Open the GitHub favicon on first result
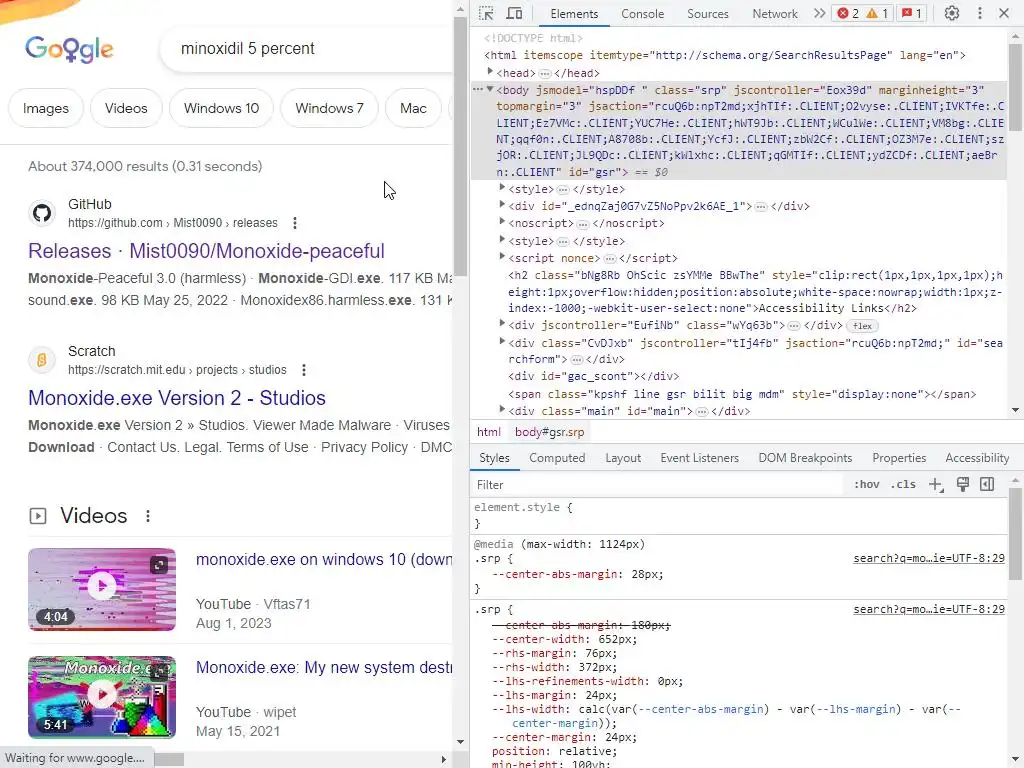Screen dimensions: 1024x768 coord(42,213)
